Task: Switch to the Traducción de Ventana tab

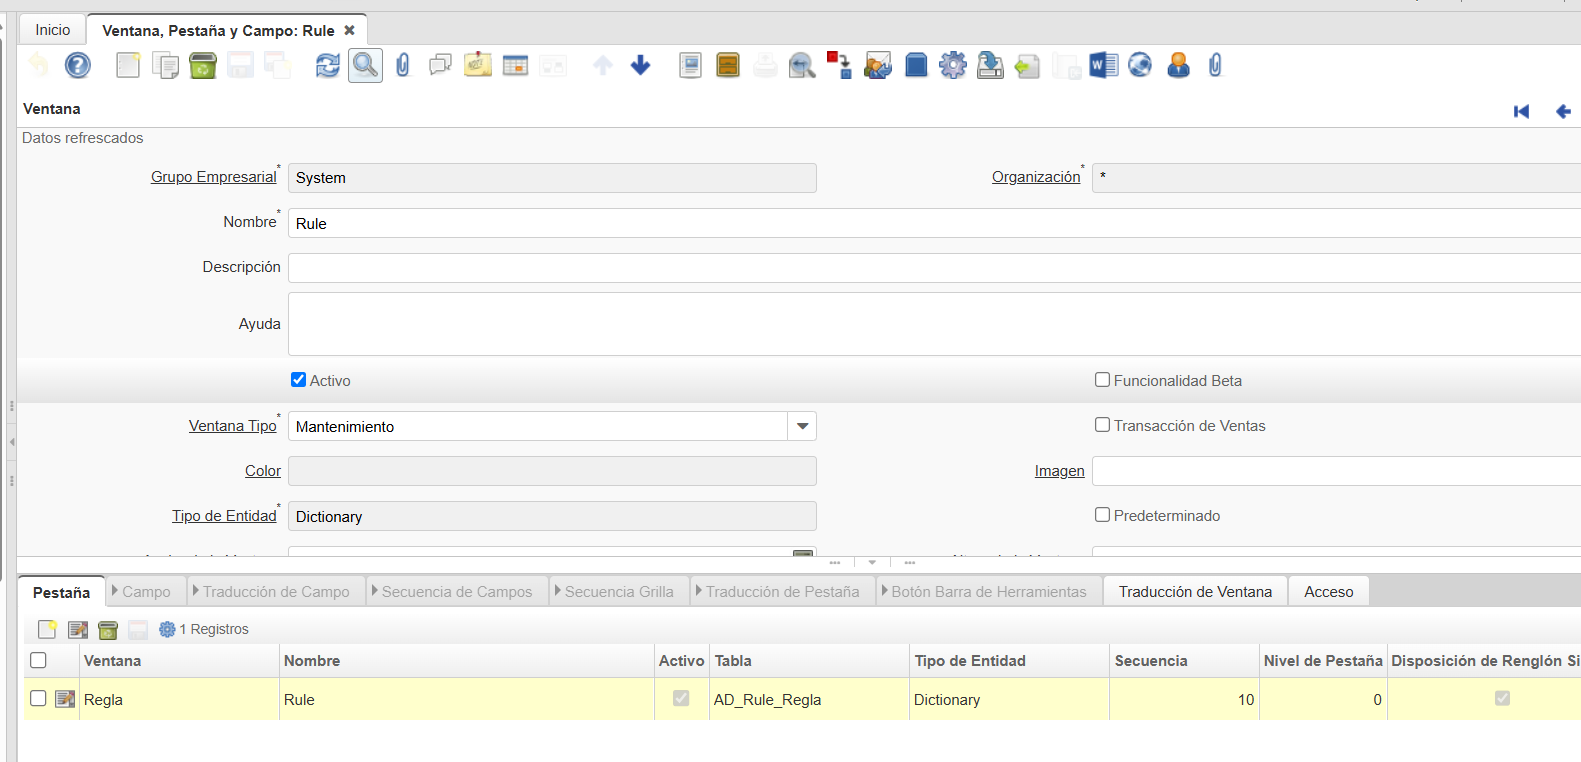Action: pos(1195,592)
